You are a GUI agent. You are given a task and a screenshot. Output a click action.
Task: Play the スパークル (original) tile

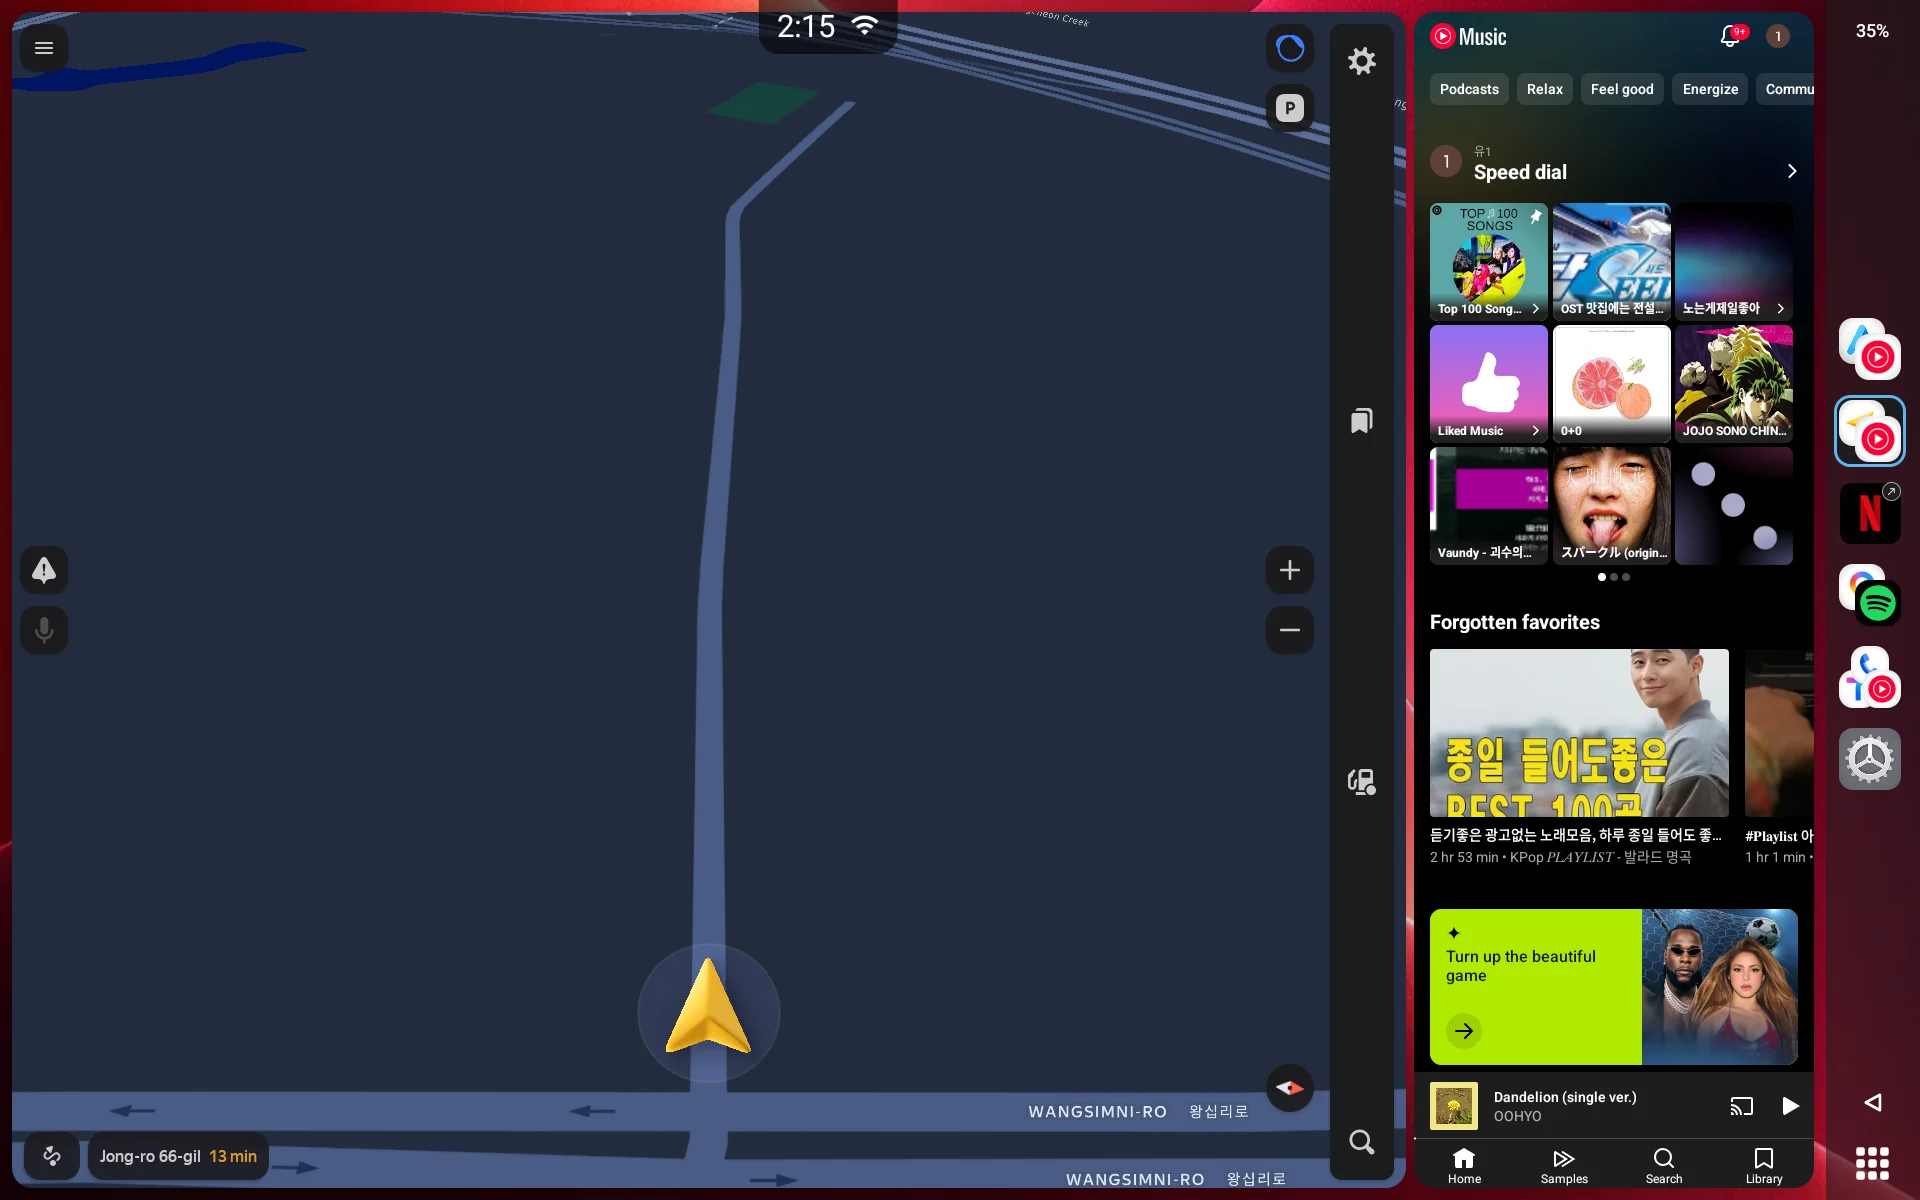1611,505
